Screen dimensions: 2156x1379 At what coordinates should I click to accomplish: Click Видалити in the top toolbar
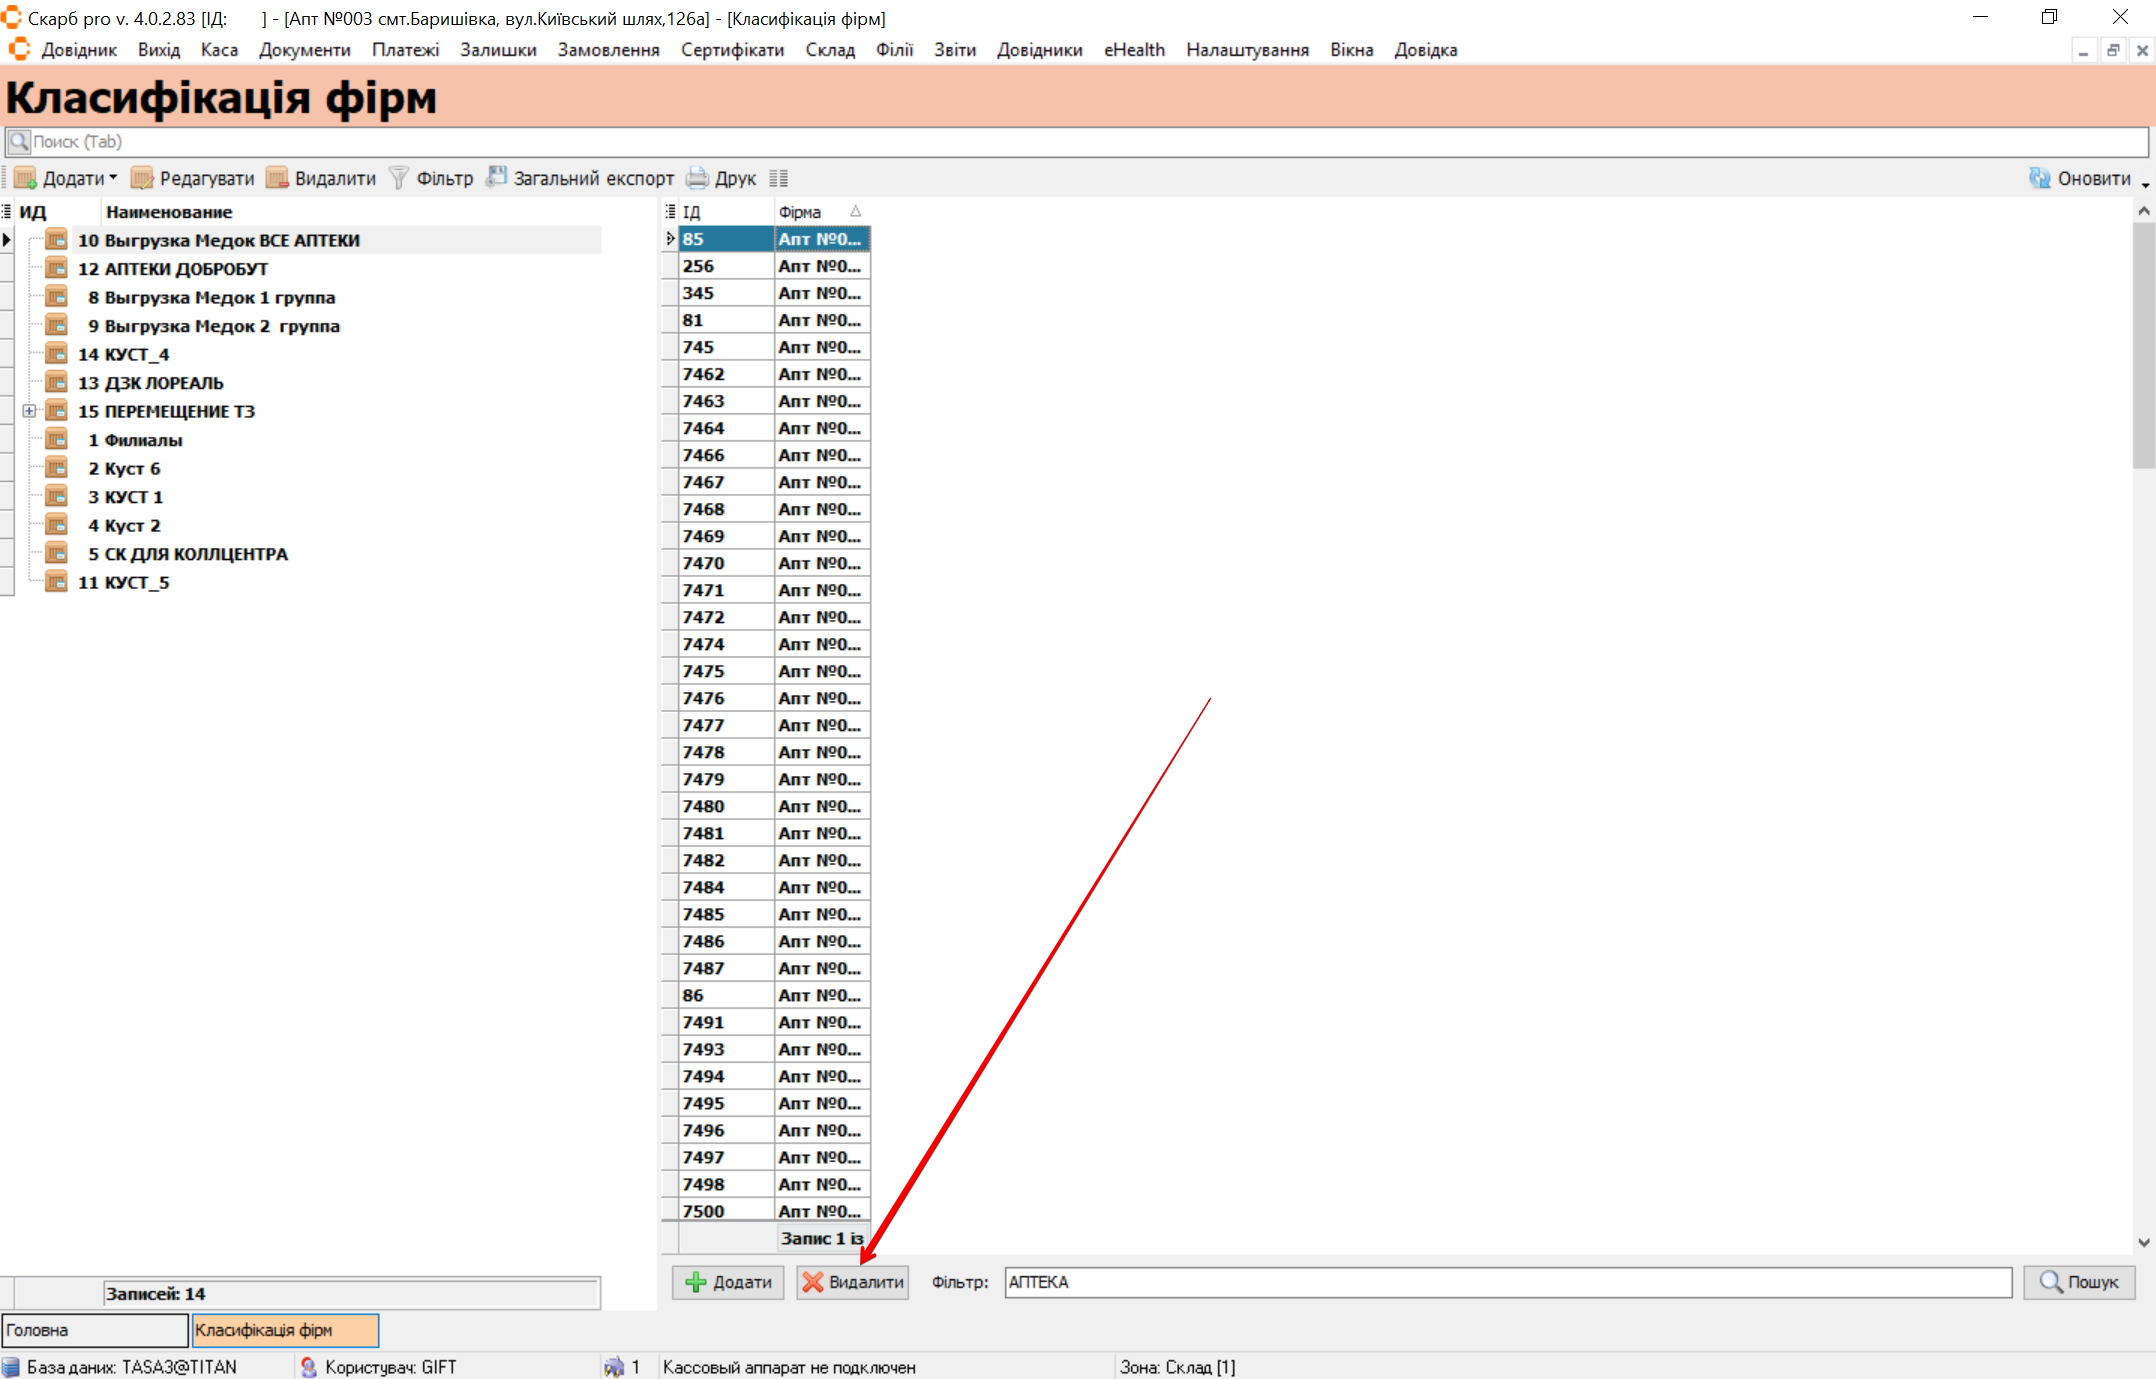coord(321,178)
